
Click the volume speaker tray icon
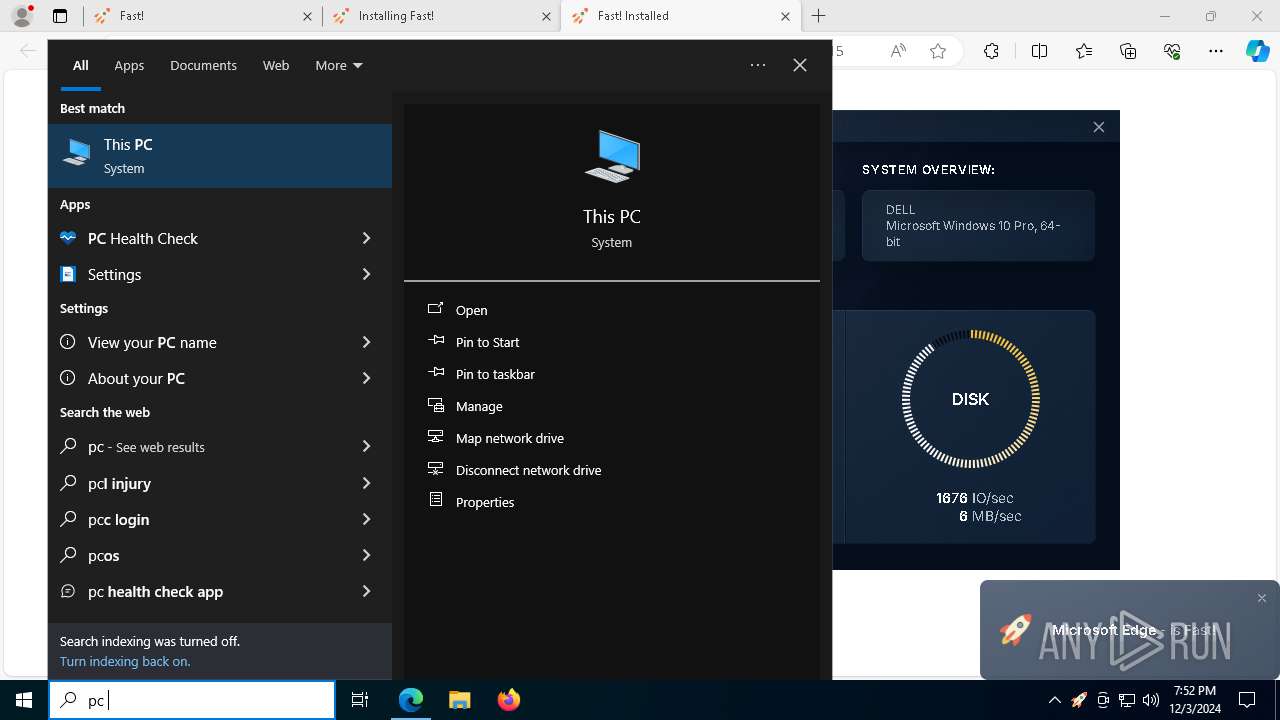pyautogui.click(x=1150, y=700)
